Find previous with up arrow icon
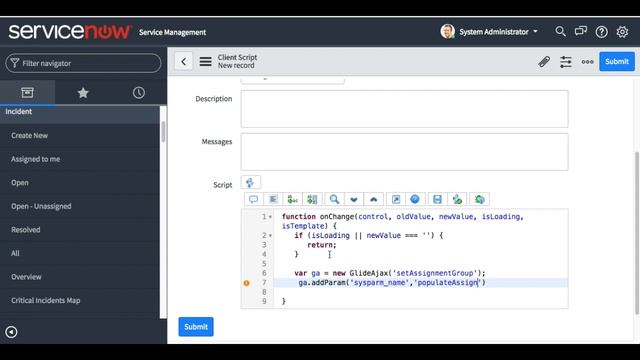The height and width of the screenshot is (360, 640). 373,200
